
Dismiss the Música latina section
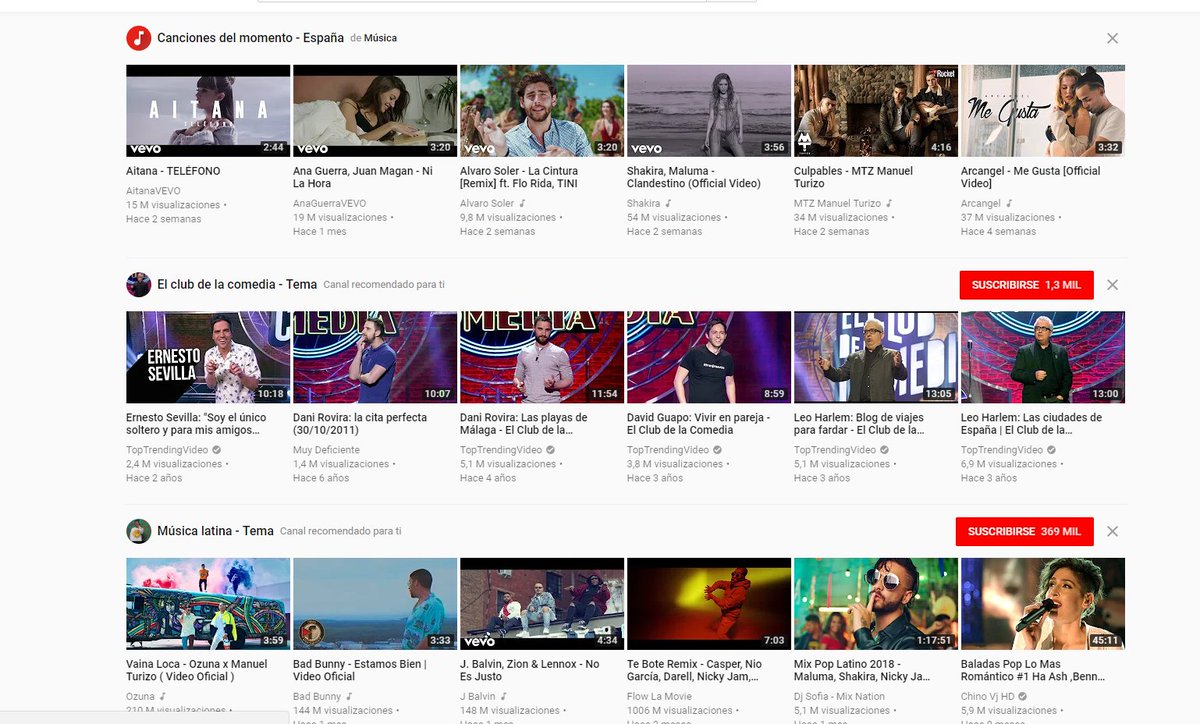click(1112, 532)
